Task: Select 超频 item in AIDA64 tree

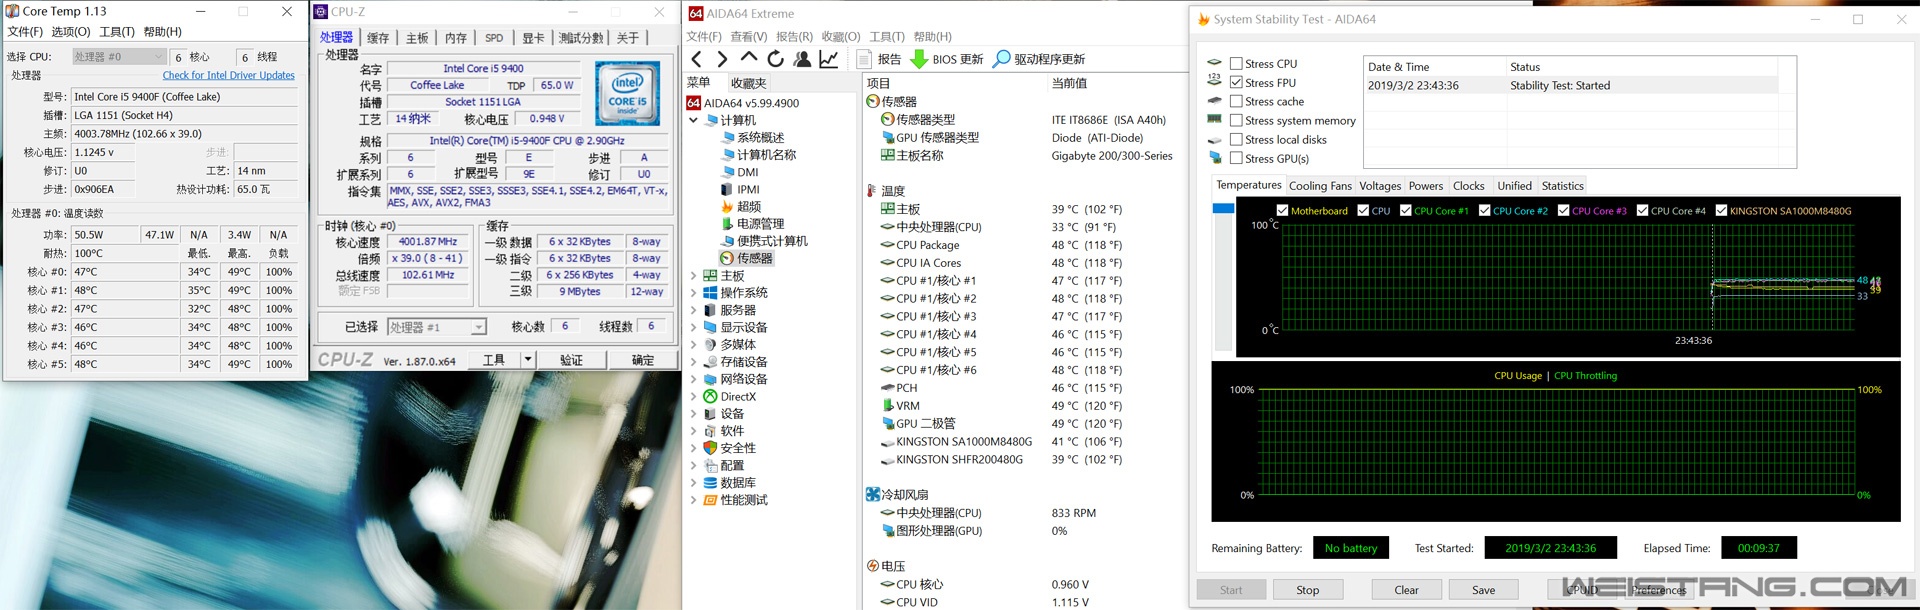Action: [x=748, y=207]
